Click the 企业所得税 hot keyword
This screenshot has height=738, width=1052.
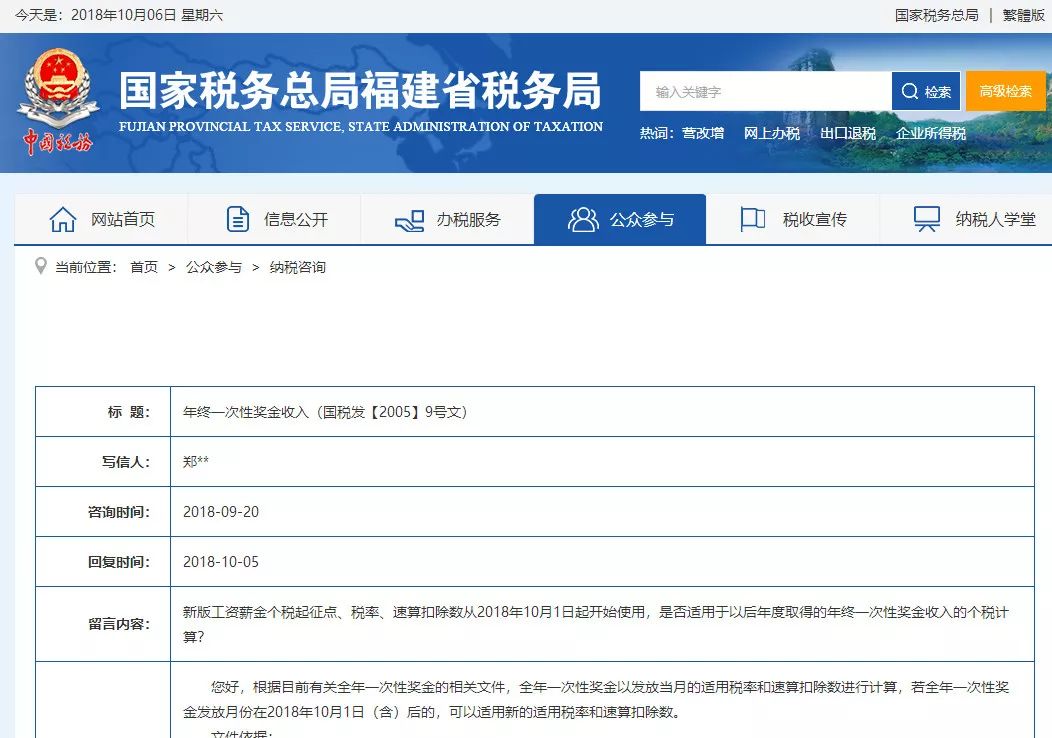pyautogui.click(x=931, y=134)
